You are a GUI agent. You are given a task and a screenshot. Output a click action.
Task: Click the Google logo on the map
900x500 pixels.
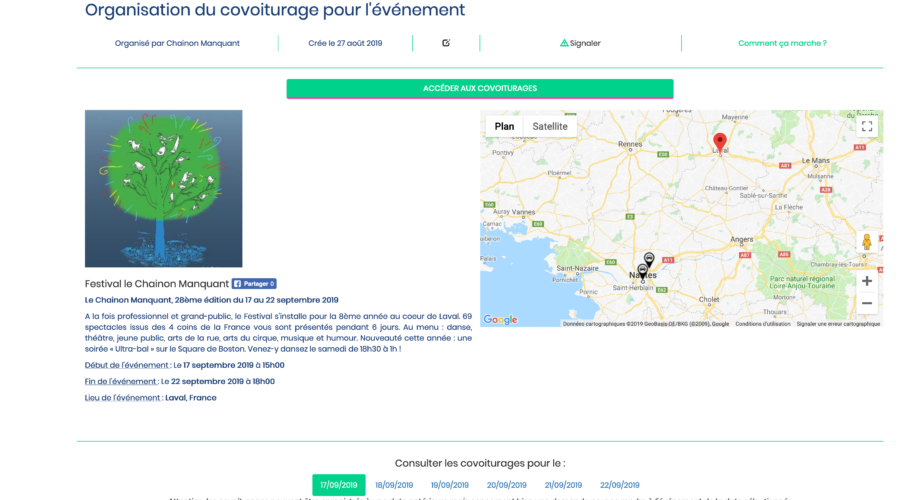click(x=500, y=320)
